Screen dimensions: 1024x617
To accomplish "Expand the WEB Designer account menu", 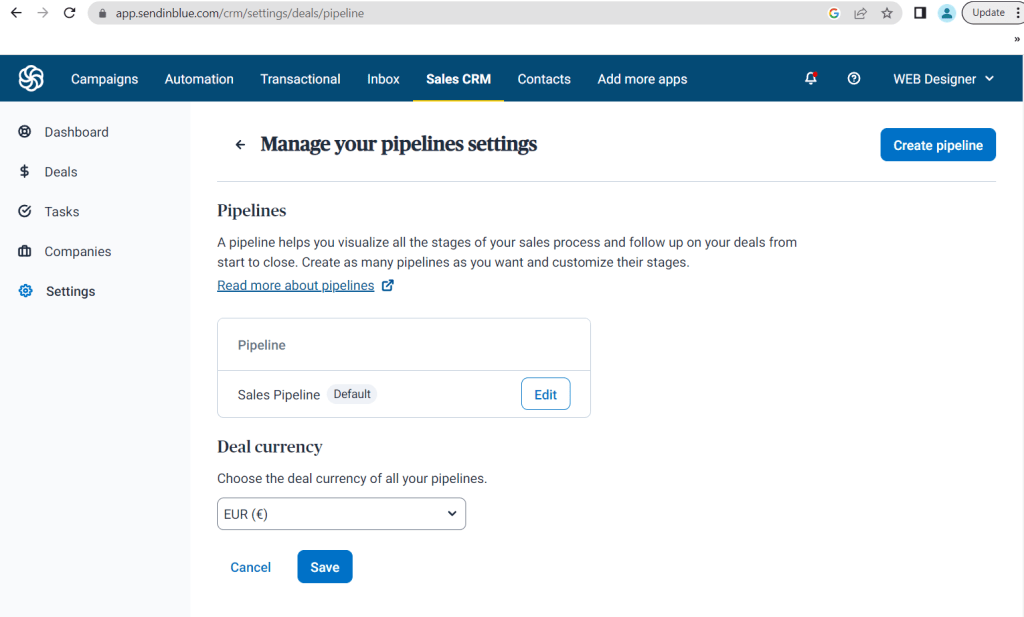I will tap(943, 79).
